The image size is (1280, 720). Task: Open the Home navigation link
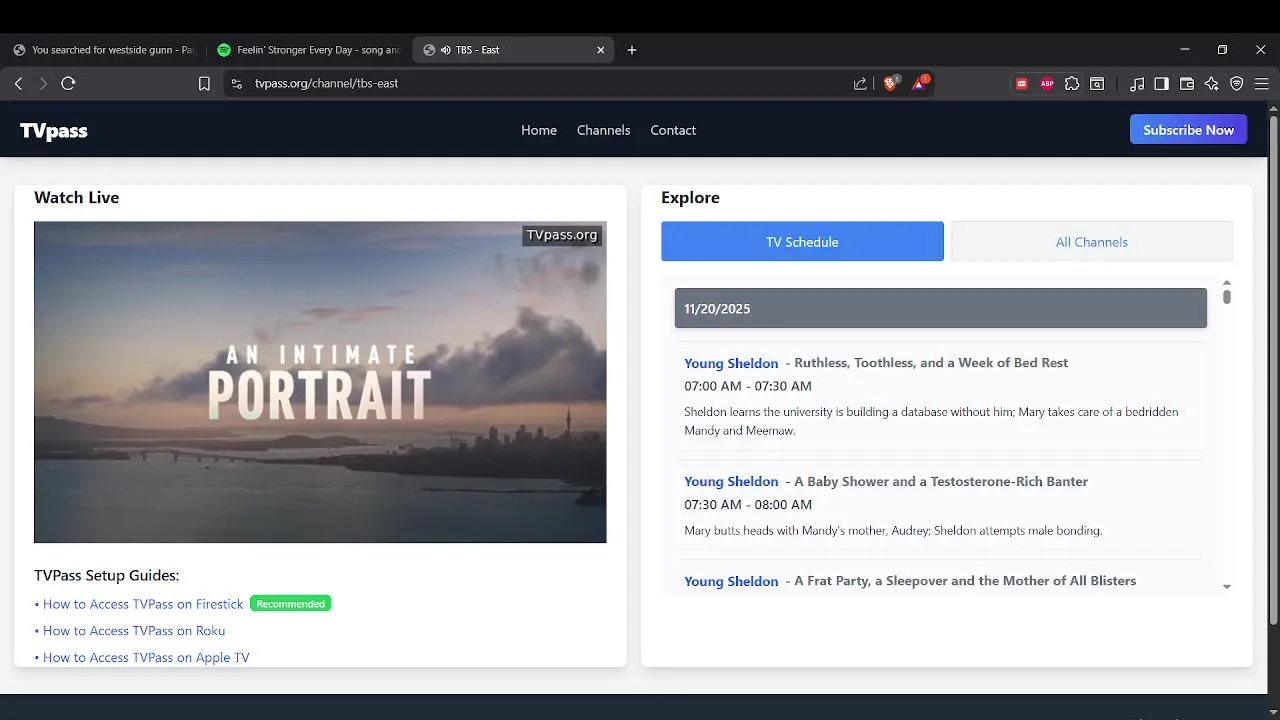pos(539,130)
